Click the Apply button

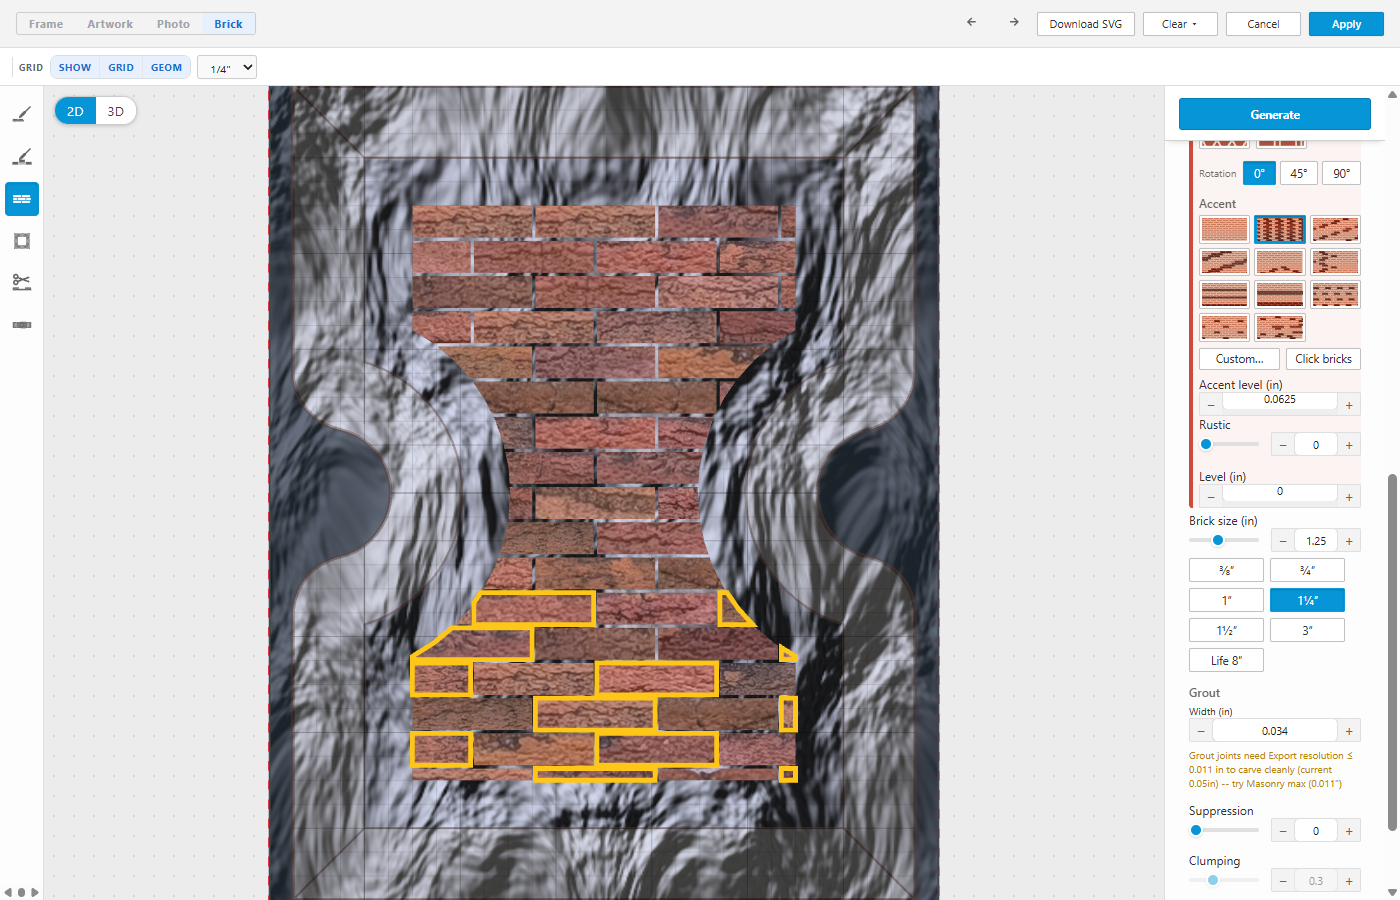(x=1346, y=24)
